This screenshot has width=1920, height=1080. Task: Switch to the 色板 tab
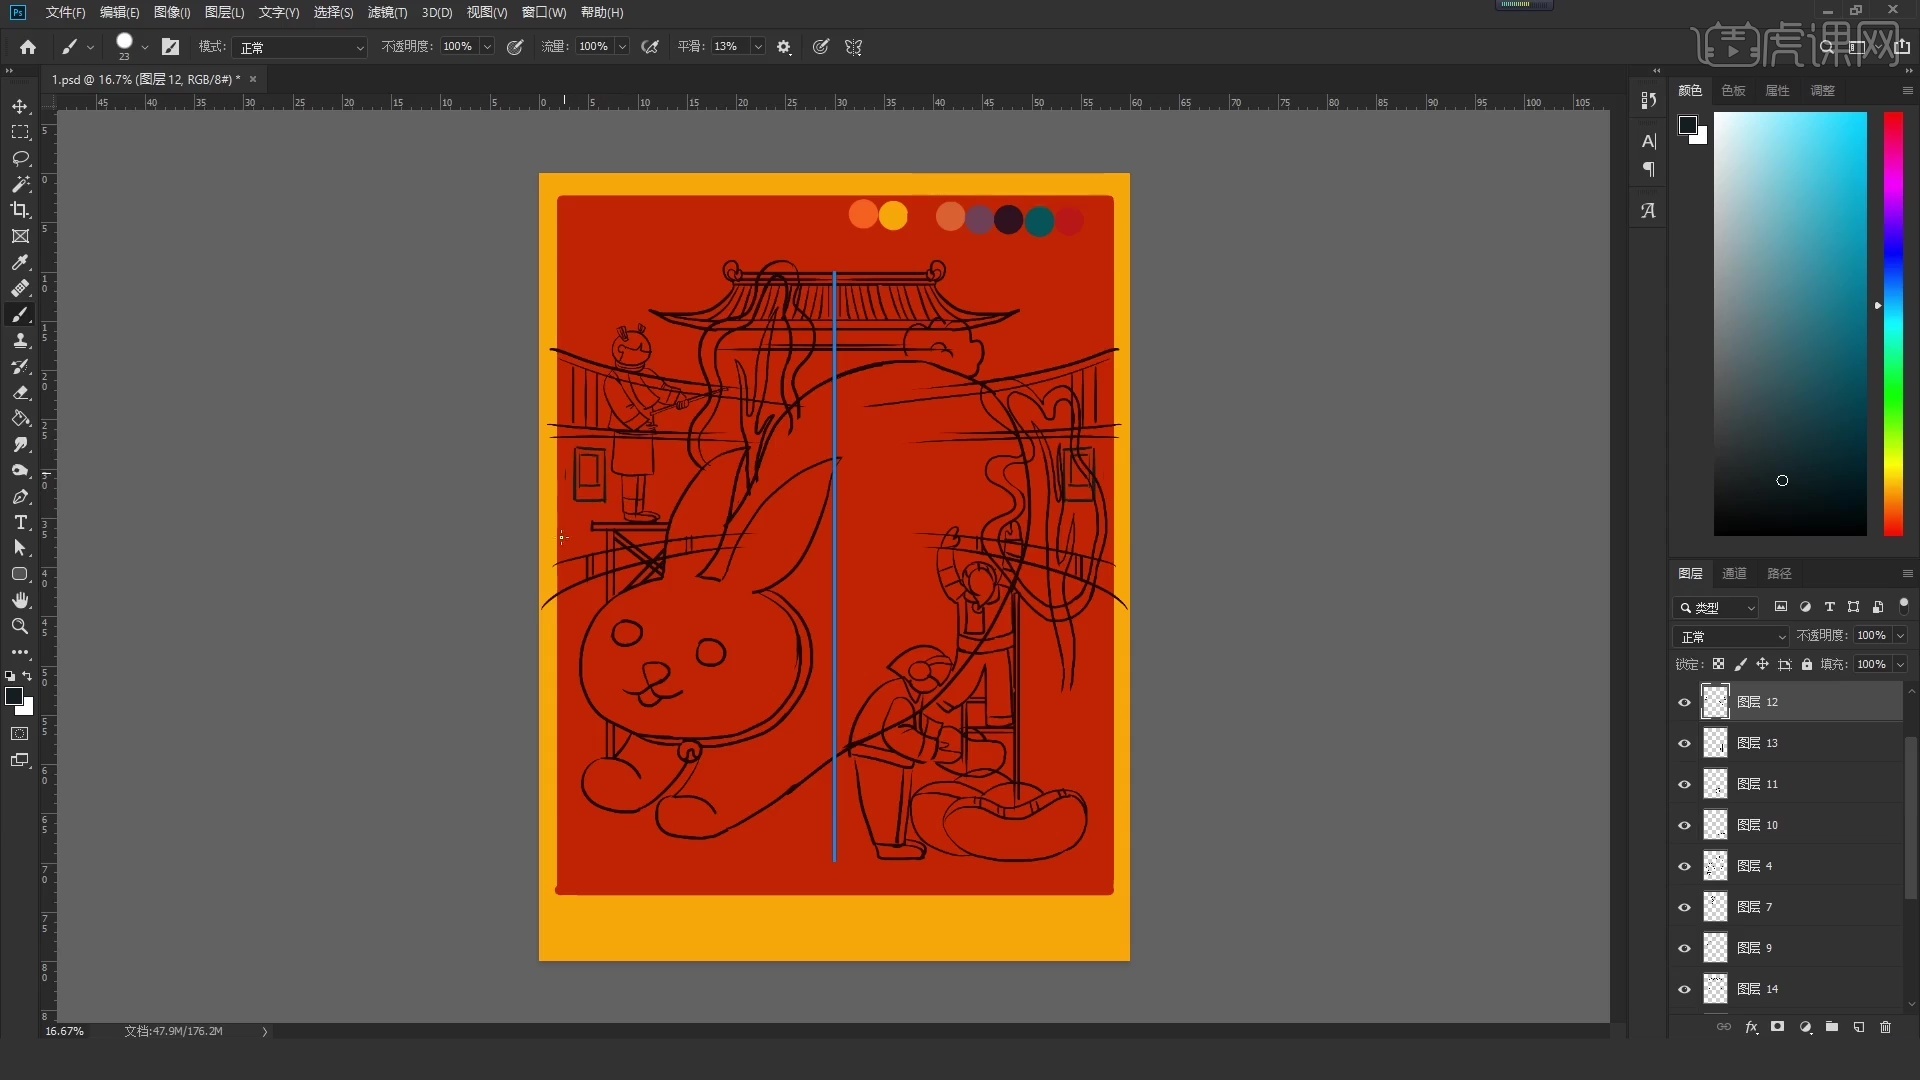click(x=1733, y=90)
